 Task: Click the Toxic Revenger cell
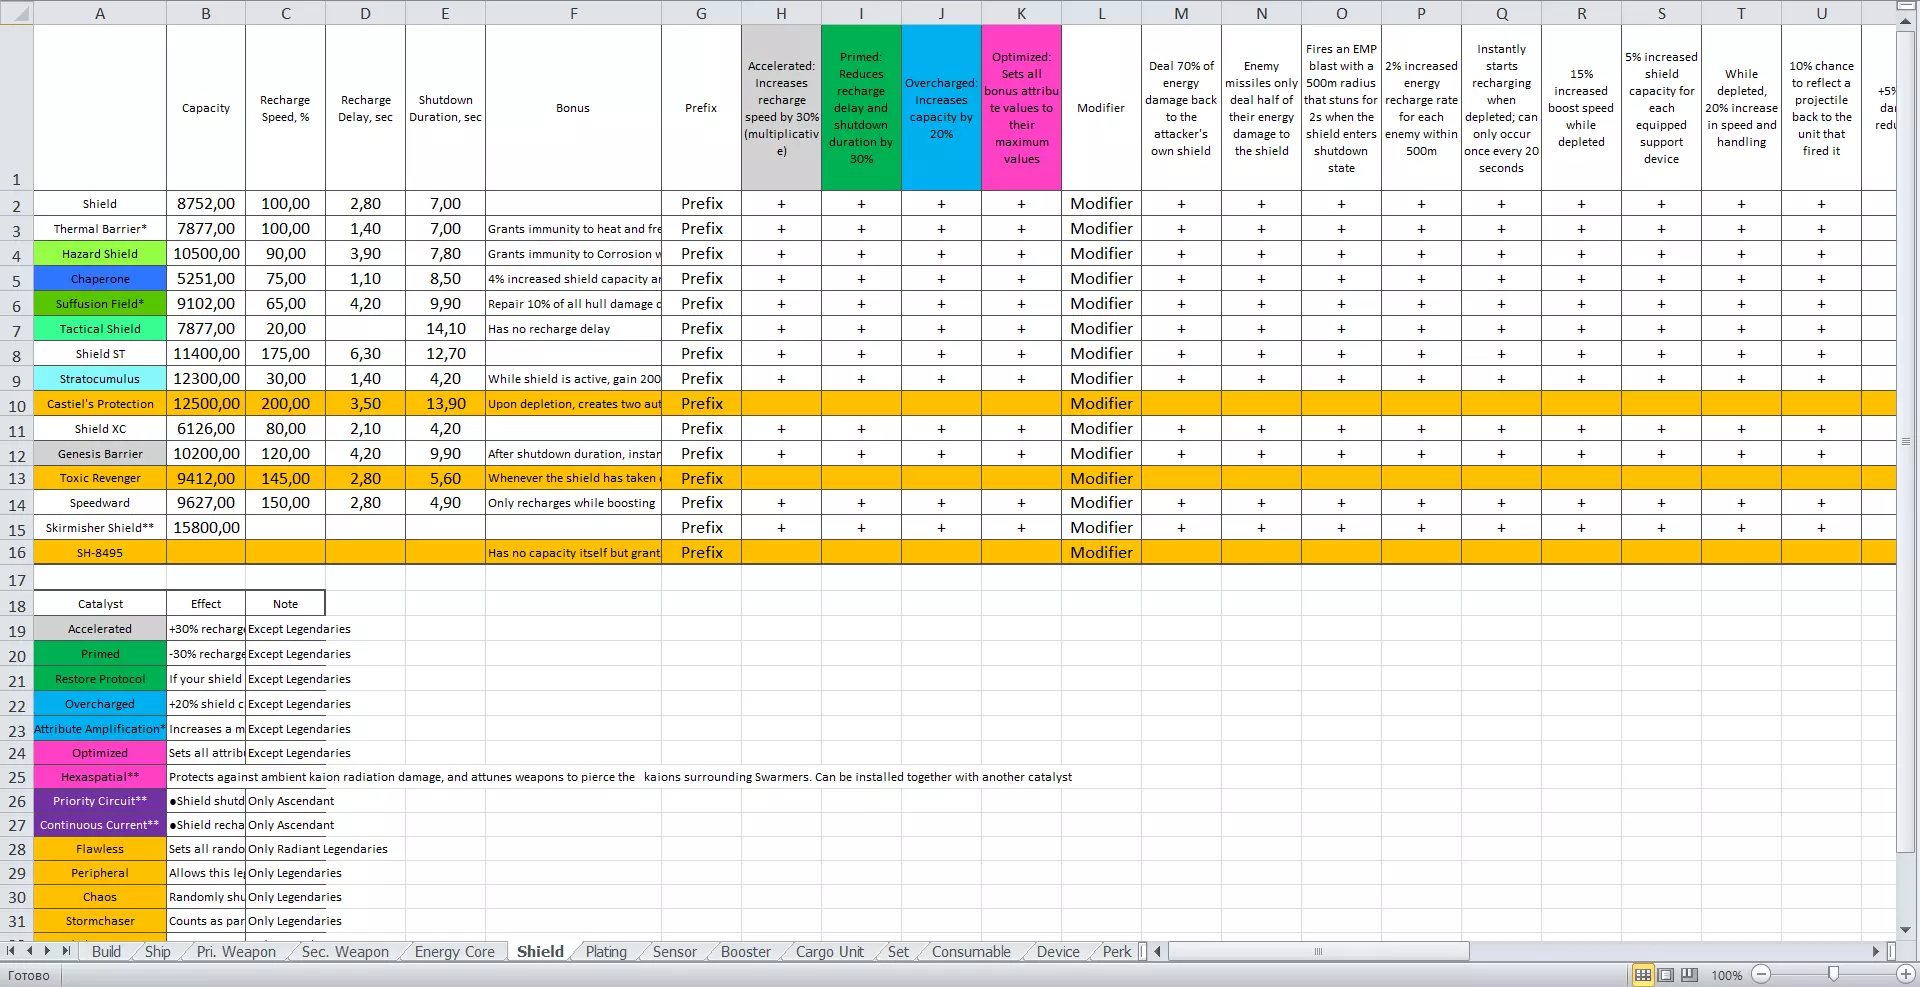100,478
